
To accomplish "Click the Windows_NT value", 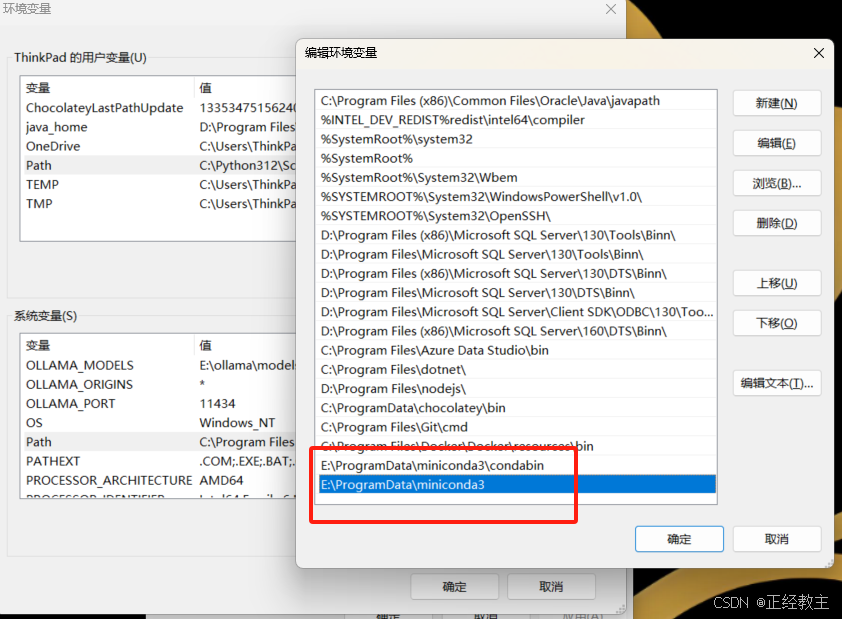I will [237, 423].
